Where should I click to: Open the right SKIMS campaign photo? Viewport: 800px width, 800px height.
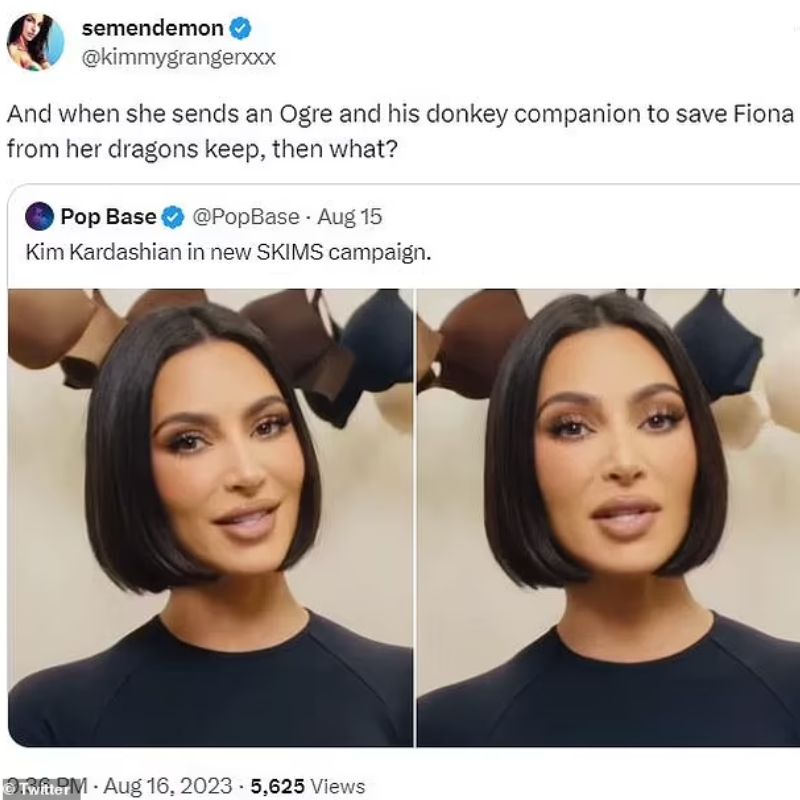pos(608,517)
